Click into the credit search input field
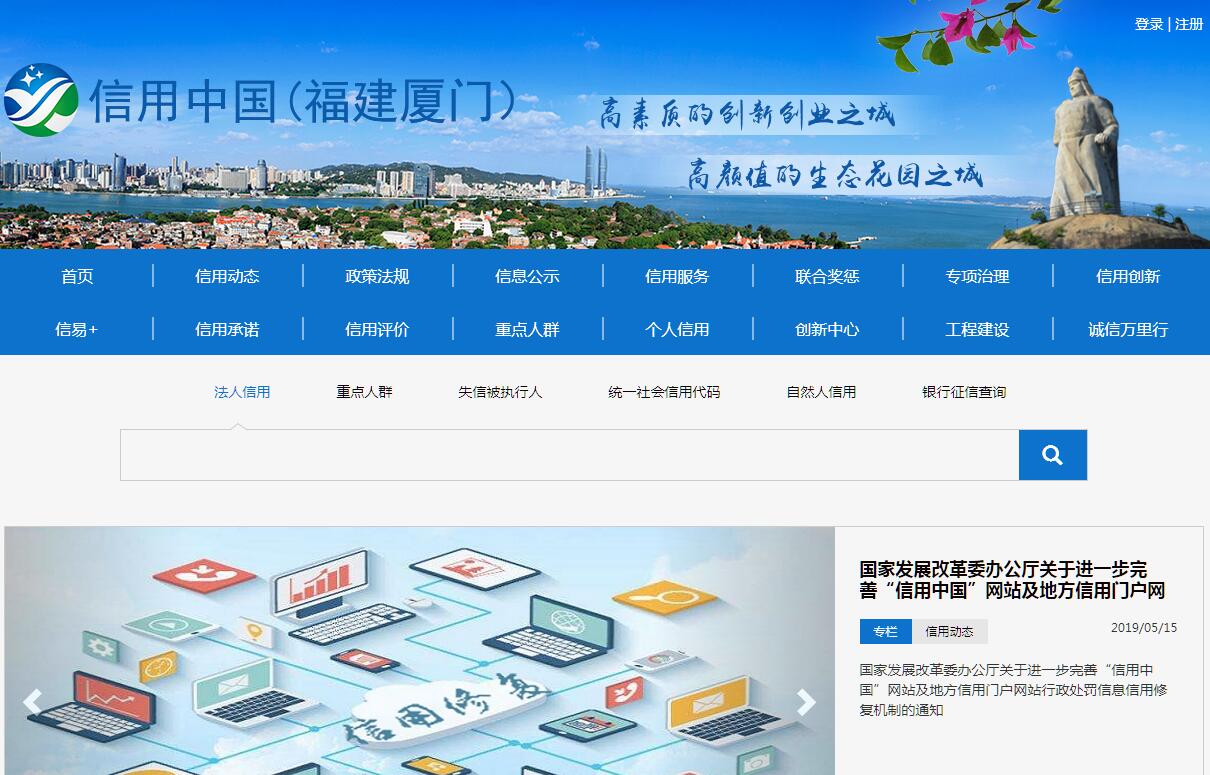Image resolution: width=1210 pixels, height=775 pixels. (569, 455)
